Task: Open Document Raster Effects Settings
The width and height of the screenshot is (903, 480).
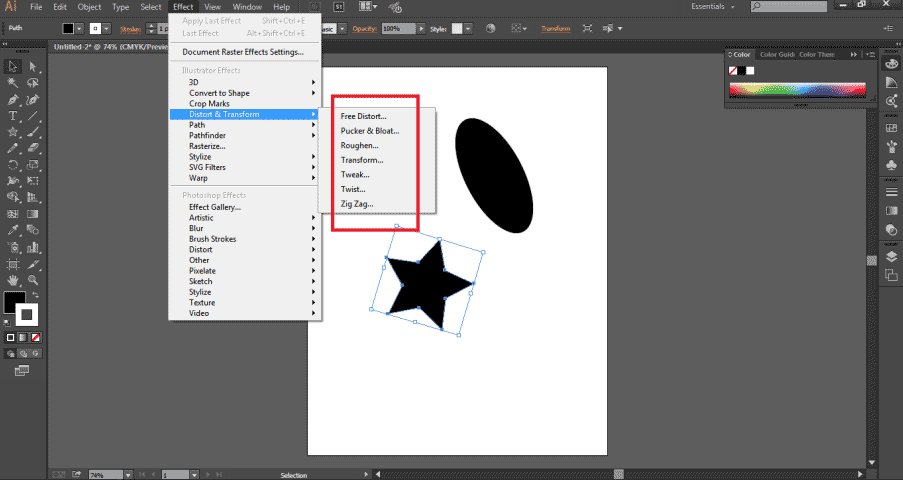Action: (x=242, y=52)
